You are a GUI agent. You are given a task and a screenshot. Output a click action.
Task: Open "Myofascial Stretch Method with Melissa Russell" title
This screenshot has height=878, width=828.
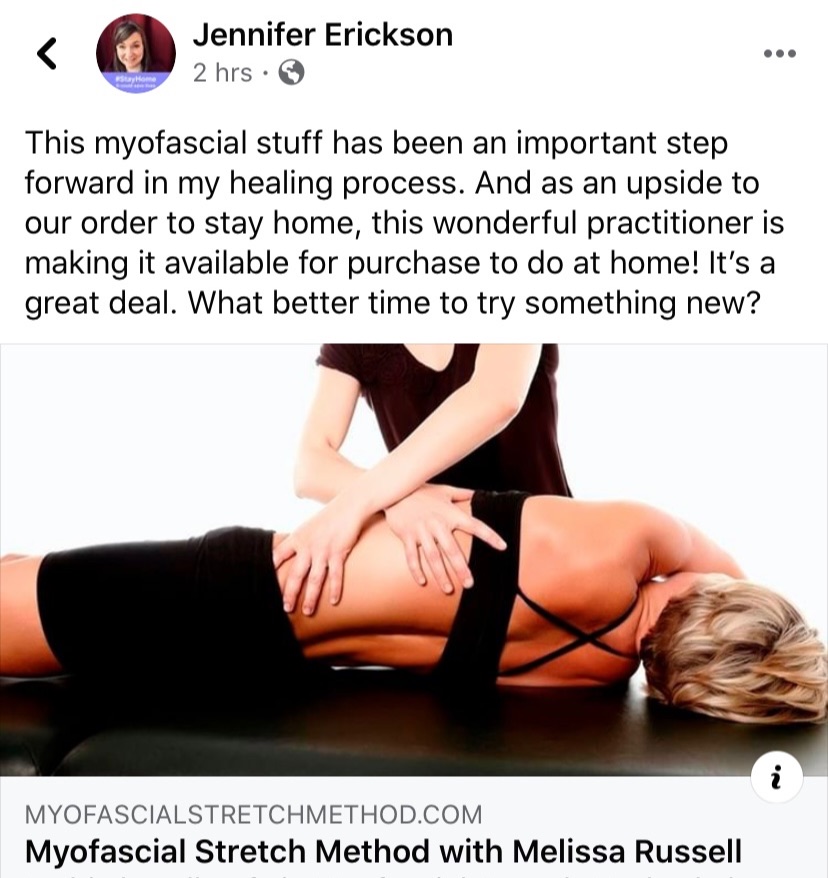pyautogui.click(x=383, y=851)
